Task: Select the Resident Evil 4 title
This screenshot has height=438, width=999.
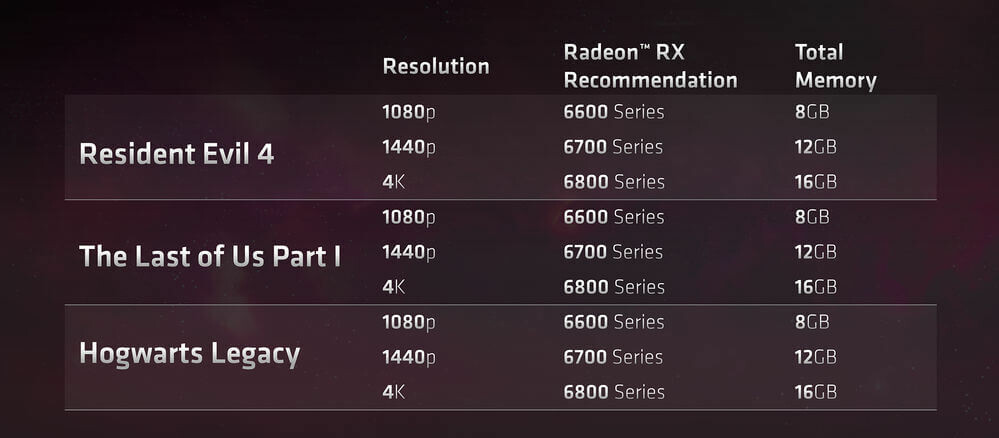Action: coord(176,153)
